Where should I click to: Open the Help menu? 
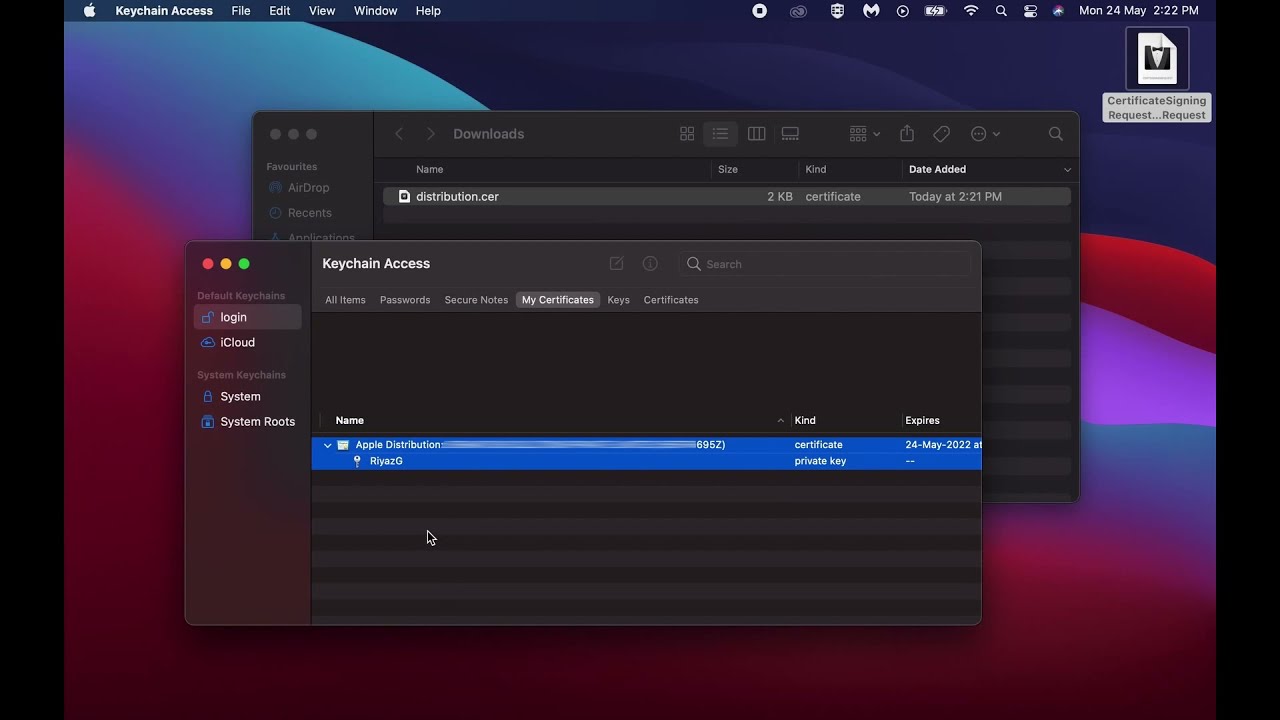pos(428,11)
